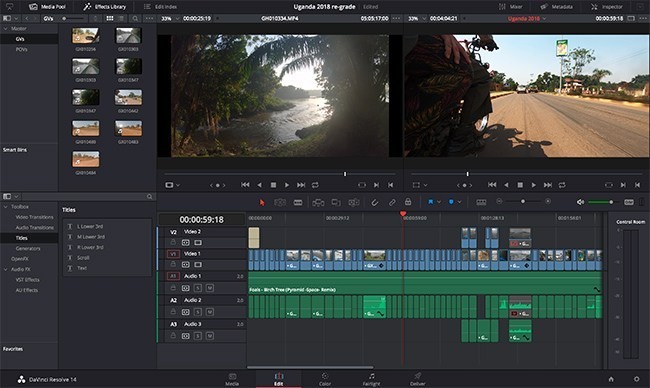
Task: Search the media pool with magnifier icon
Action: (135, 19)
